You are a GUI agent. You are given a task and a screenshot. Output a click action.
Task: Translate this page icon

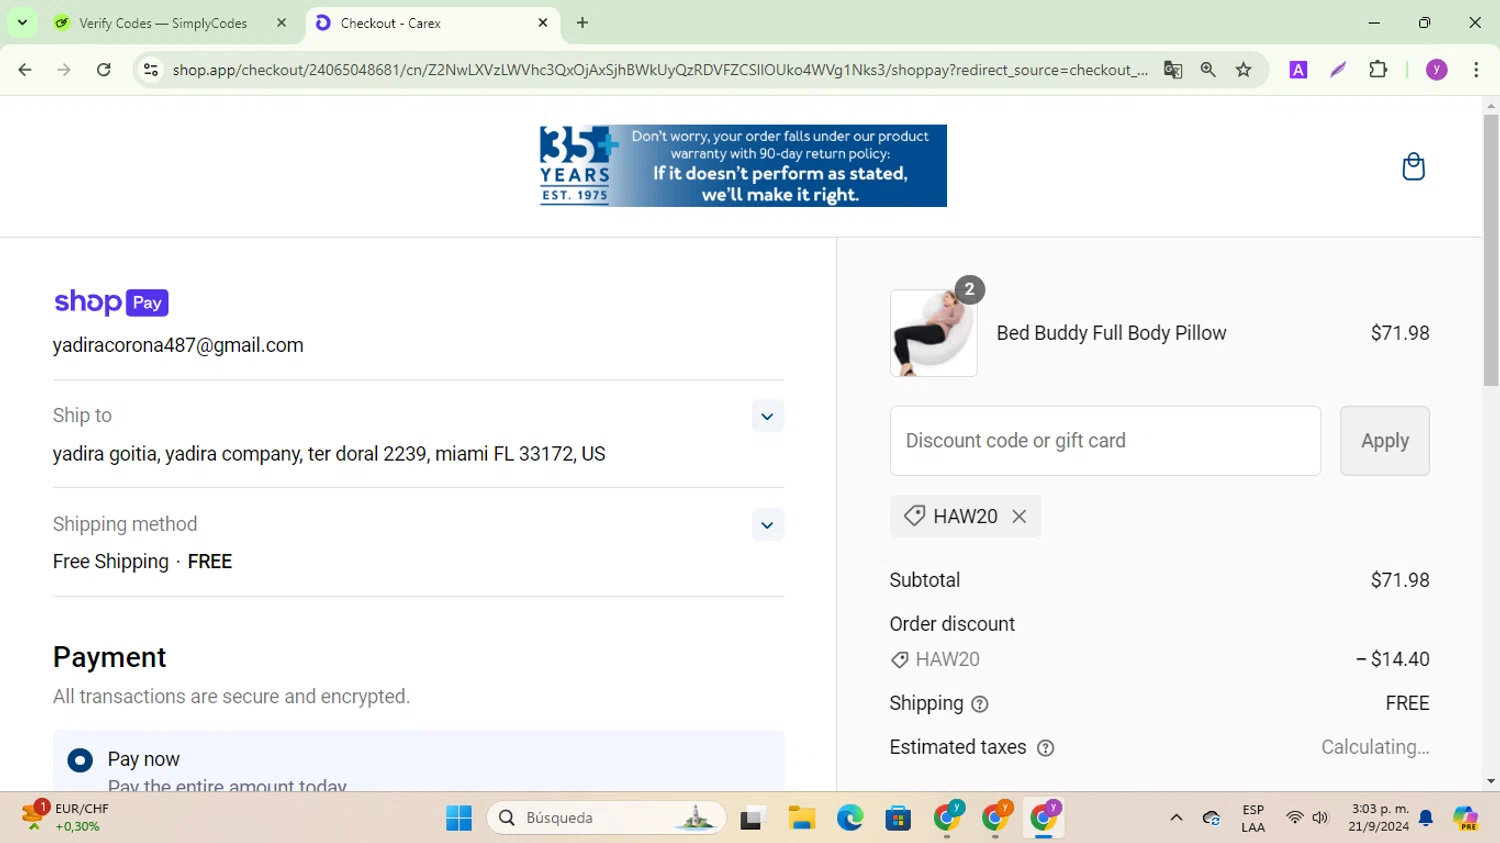pos(1173,70)
